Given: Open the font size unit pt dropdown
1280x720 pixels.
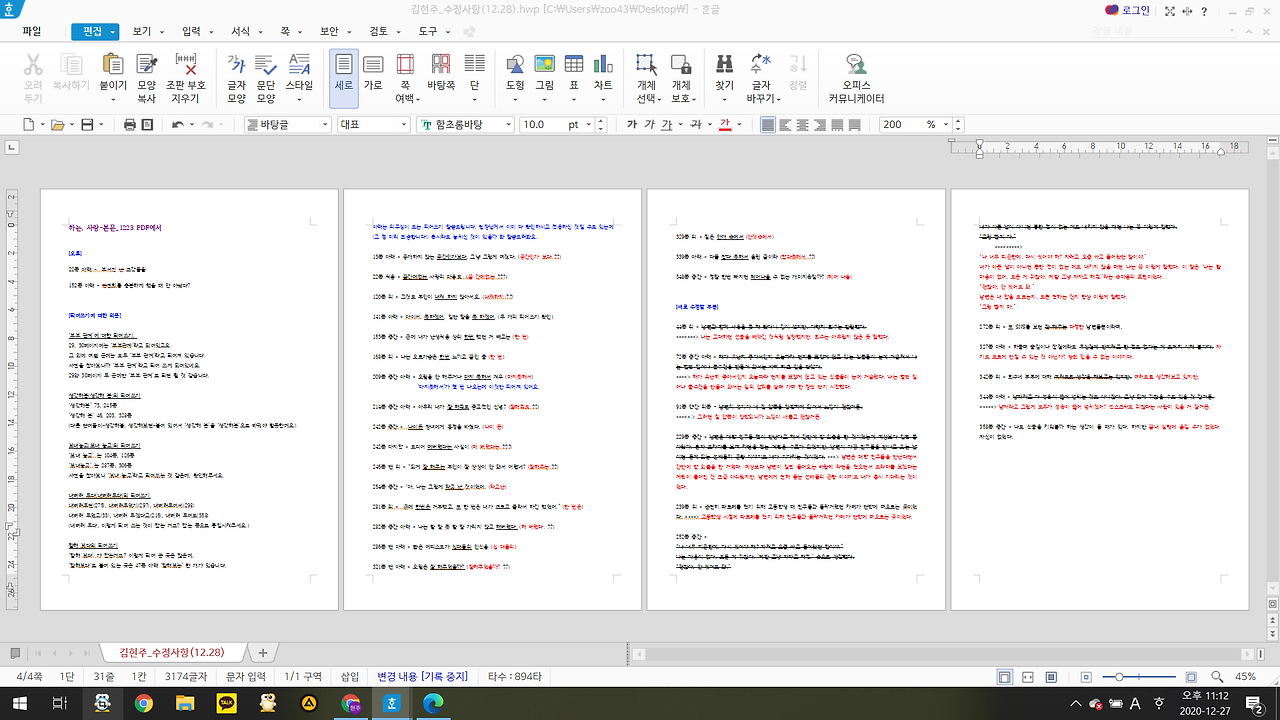Looking at the screenshot, I should pos(590,125).
